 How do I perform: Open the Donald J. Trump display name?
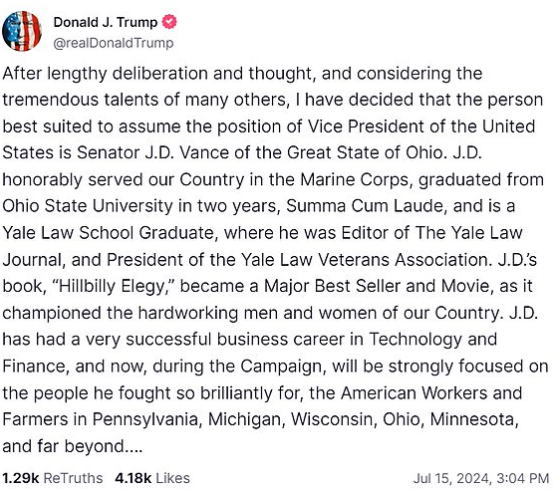(x=105, y=22)
